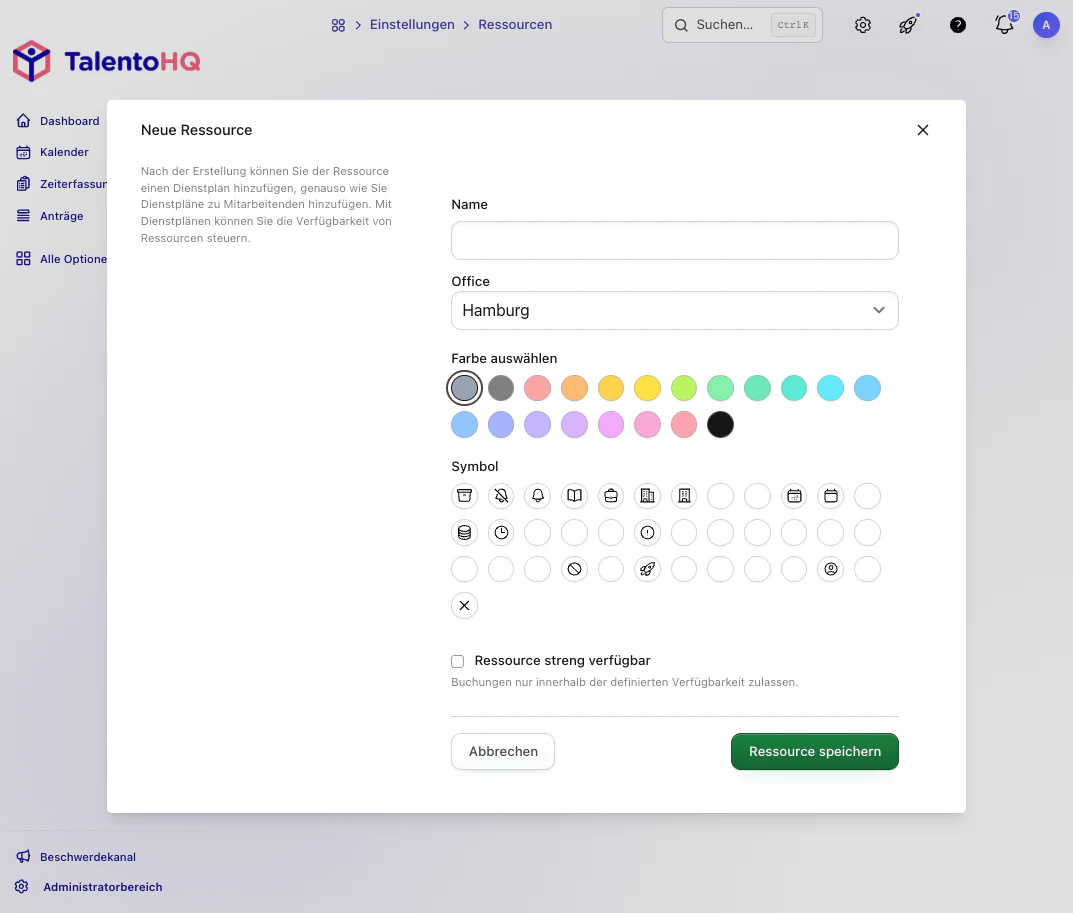Screen dimensions: 1073x913
Task: Choose the calendar with dates symbol
Action: coord(794,496)
